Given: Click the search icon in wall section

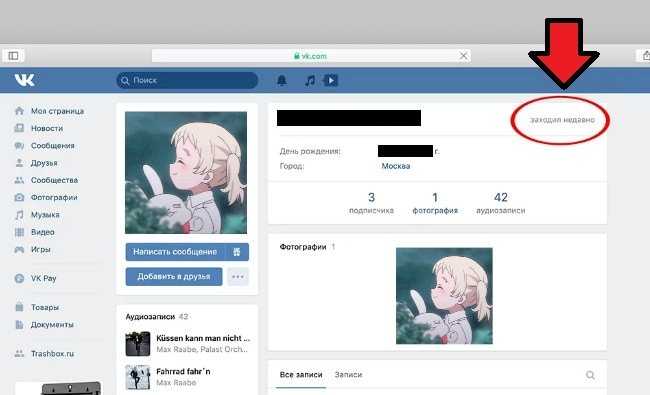Looking at the screenshot, I should (x=590, y=375).
